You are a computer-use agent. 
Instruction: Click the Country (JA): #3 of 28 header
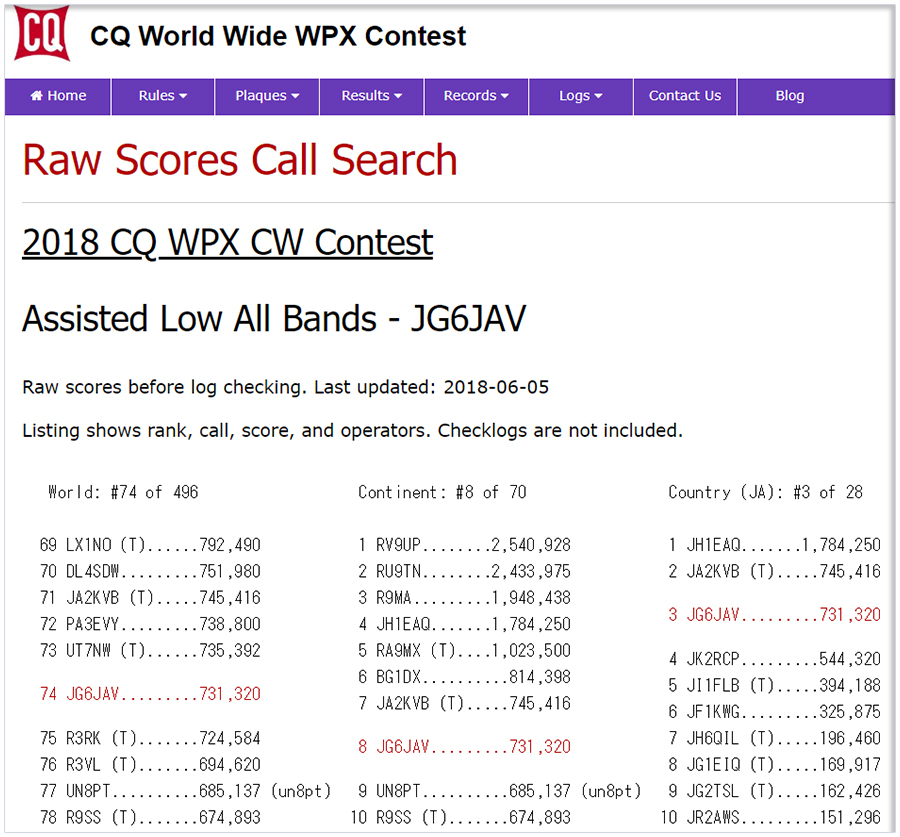(x=765, y=492)
